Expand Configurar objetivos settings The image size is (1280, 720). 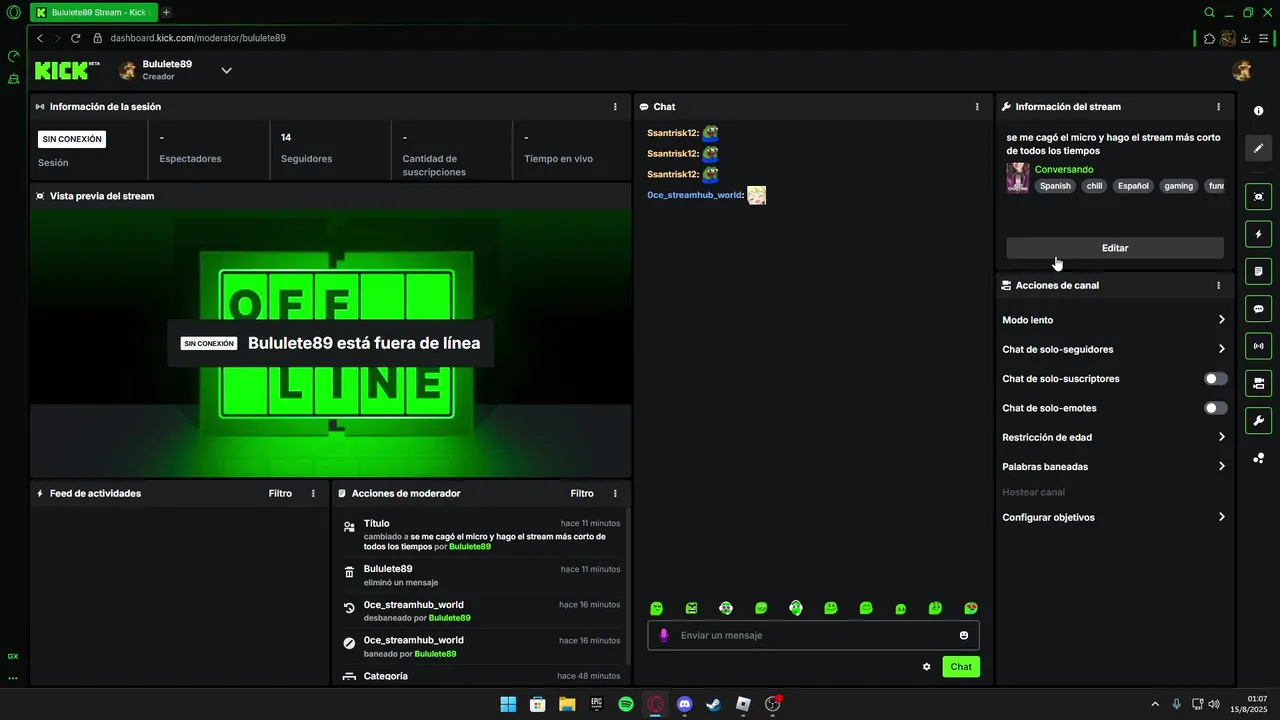[x=1114, y=517]
